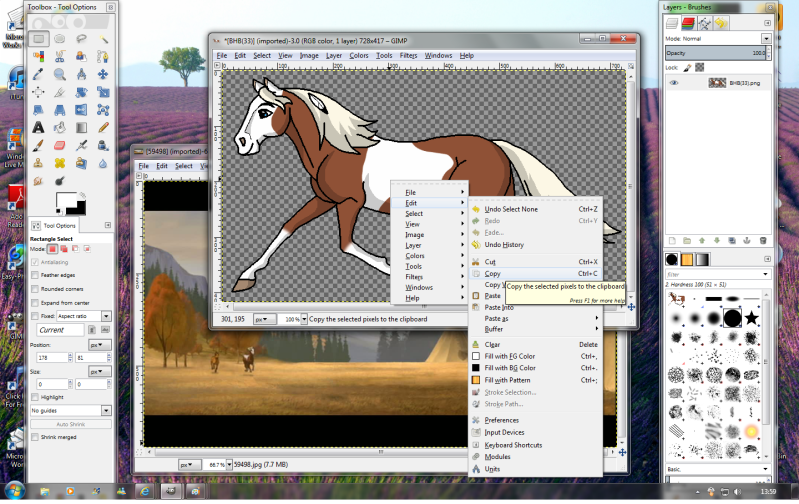The width and height of the screenshot is (799, 504).
Task: Select the Scale tool
Action: tap(103, 92)
